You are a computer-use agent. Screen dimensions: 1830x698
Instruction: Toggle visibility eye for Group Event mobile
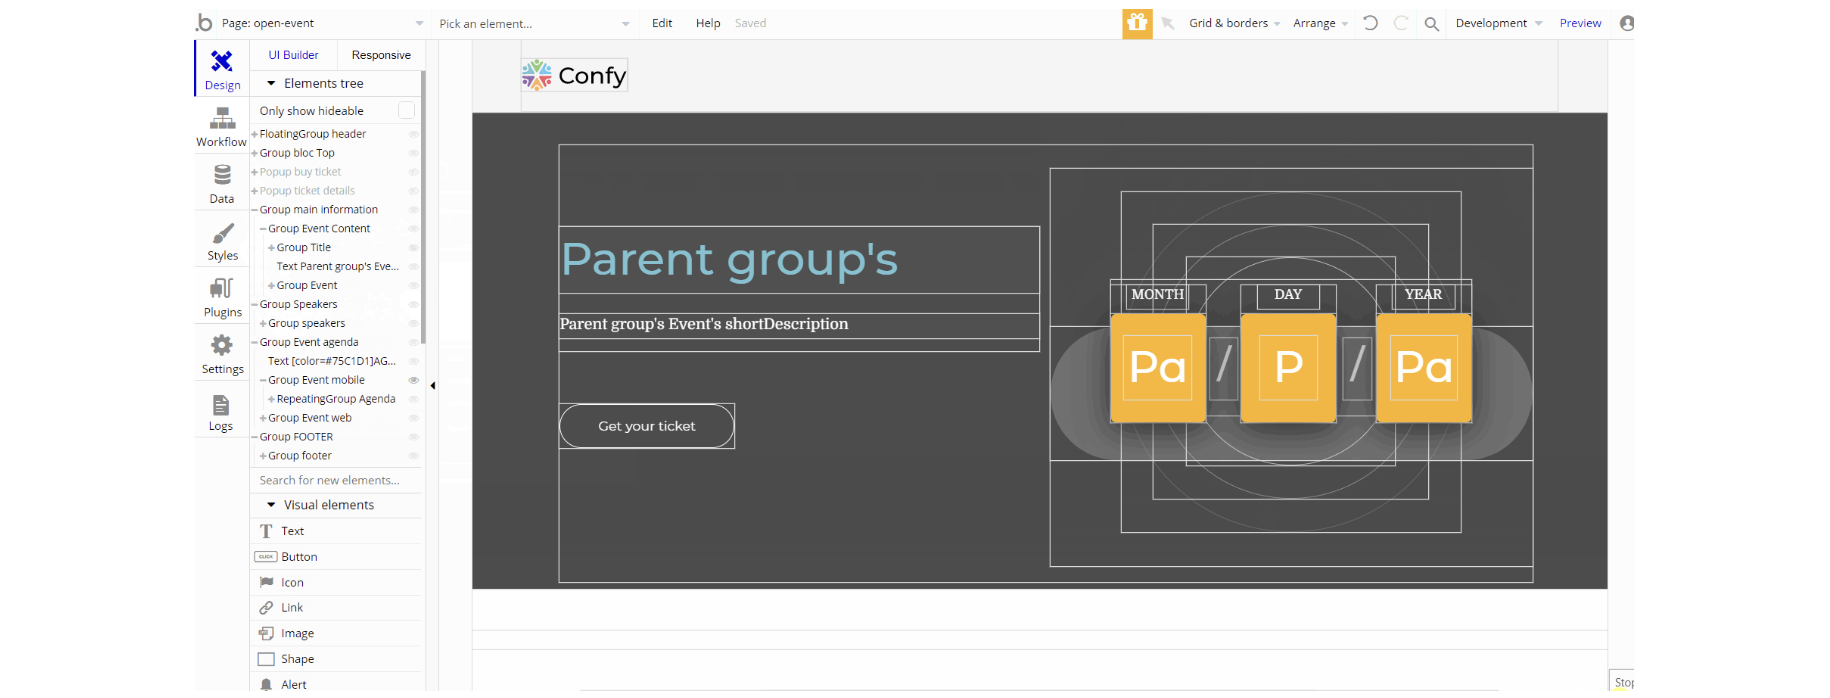point(413,380)
